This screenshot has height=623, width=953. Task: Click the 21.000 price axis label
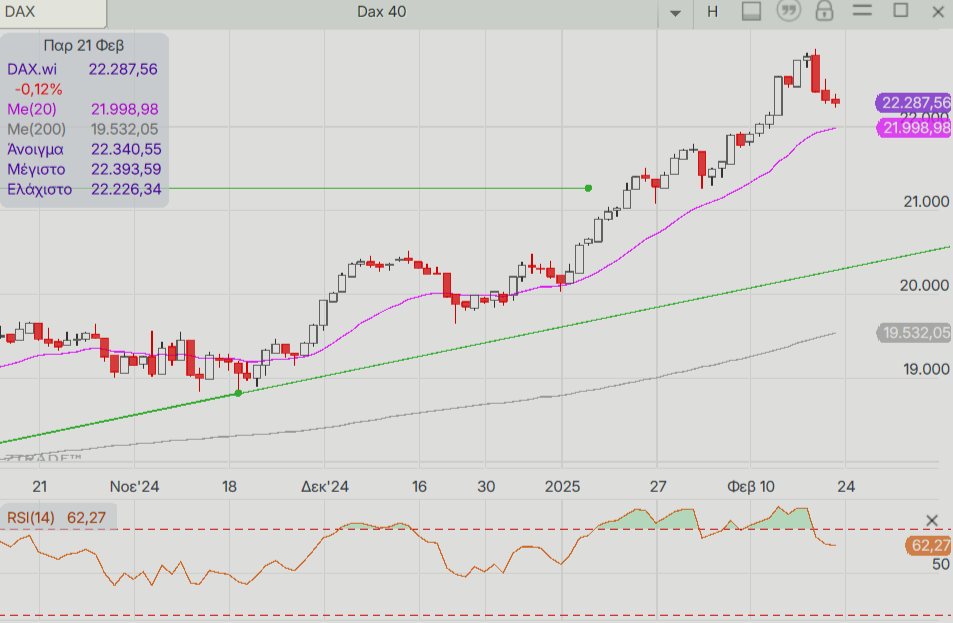tap(926, 202)
